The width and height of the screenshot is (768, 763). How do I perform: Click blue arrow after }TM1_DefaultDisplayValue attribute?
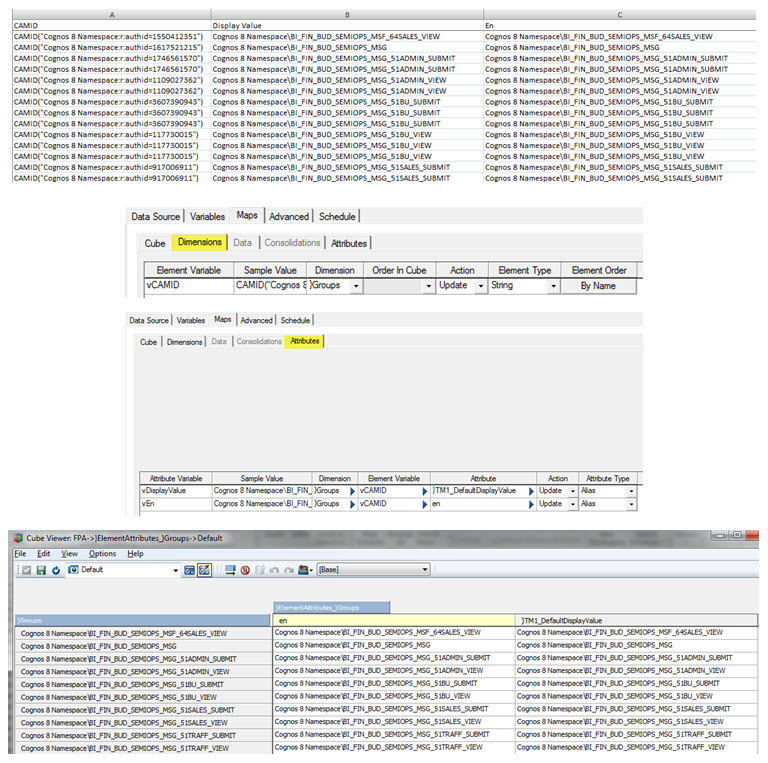point(531,491)
